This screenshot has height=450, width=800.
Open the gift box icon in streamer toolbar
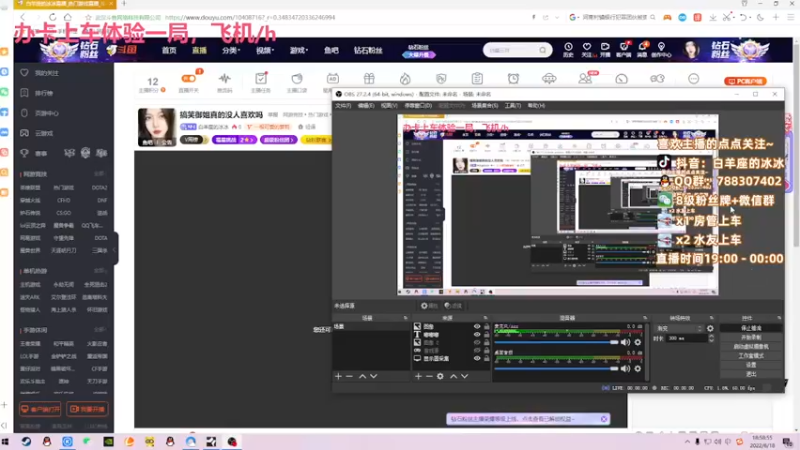click(x=369, y=79)
